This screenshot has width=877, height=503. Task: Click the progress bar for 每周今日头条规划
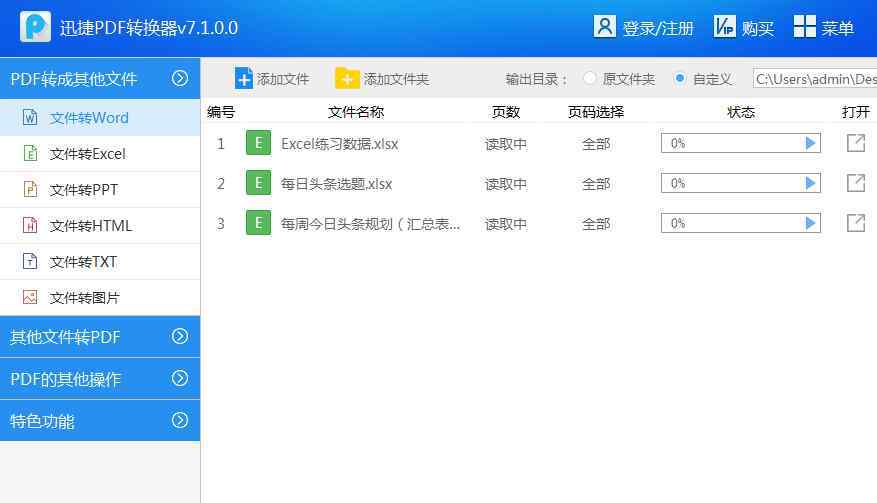tap(741, 223)
